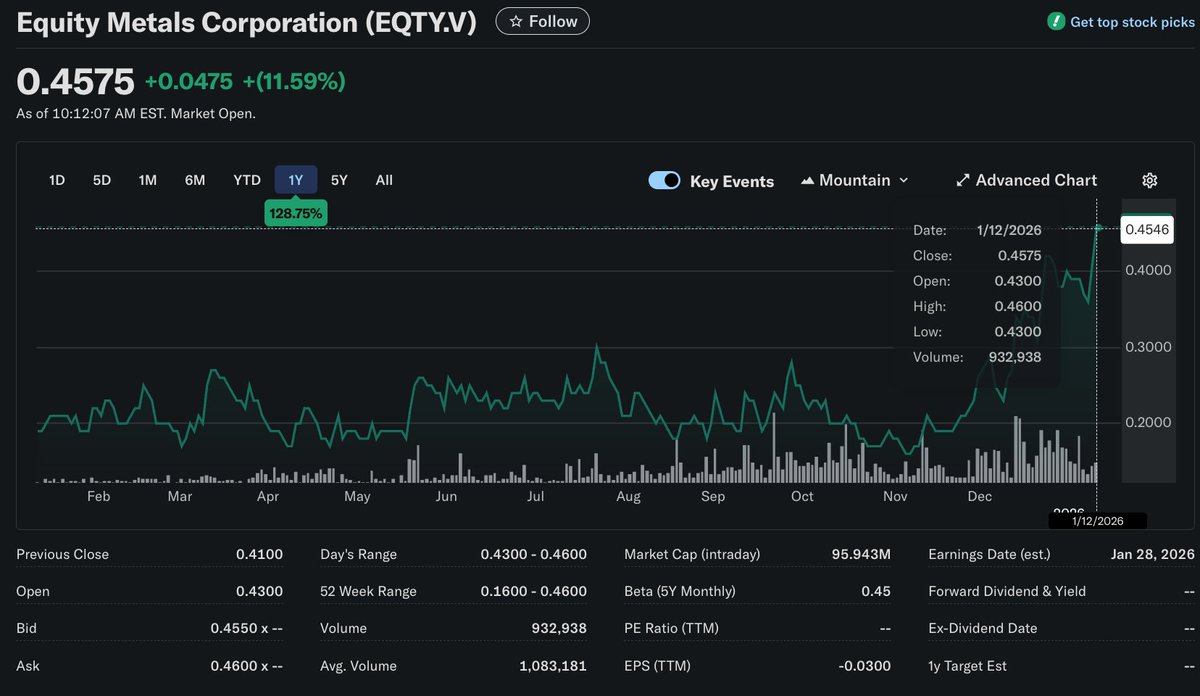This screenshot has width=1200, height=696.
Task: Click the 1y Target Est label
Action: (x=967, y=665)
